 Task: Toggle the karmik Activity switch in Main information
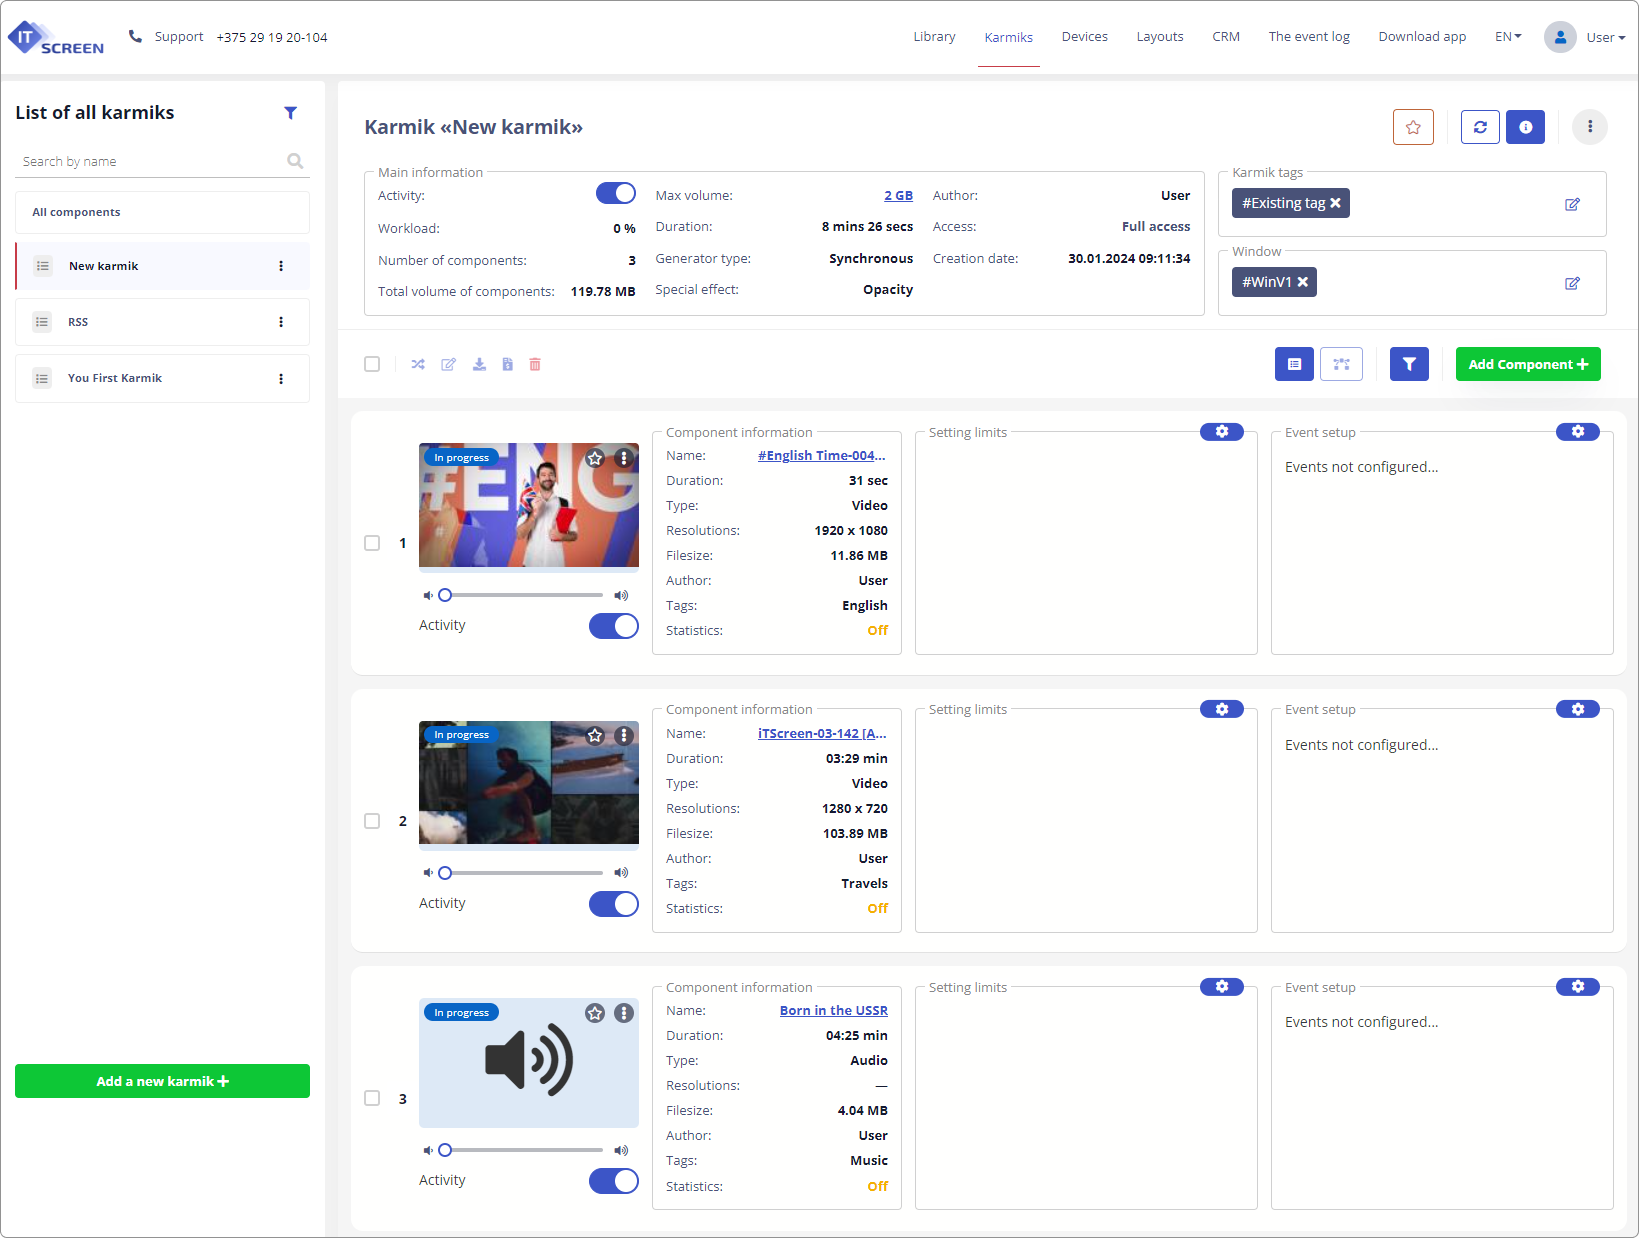615,194
